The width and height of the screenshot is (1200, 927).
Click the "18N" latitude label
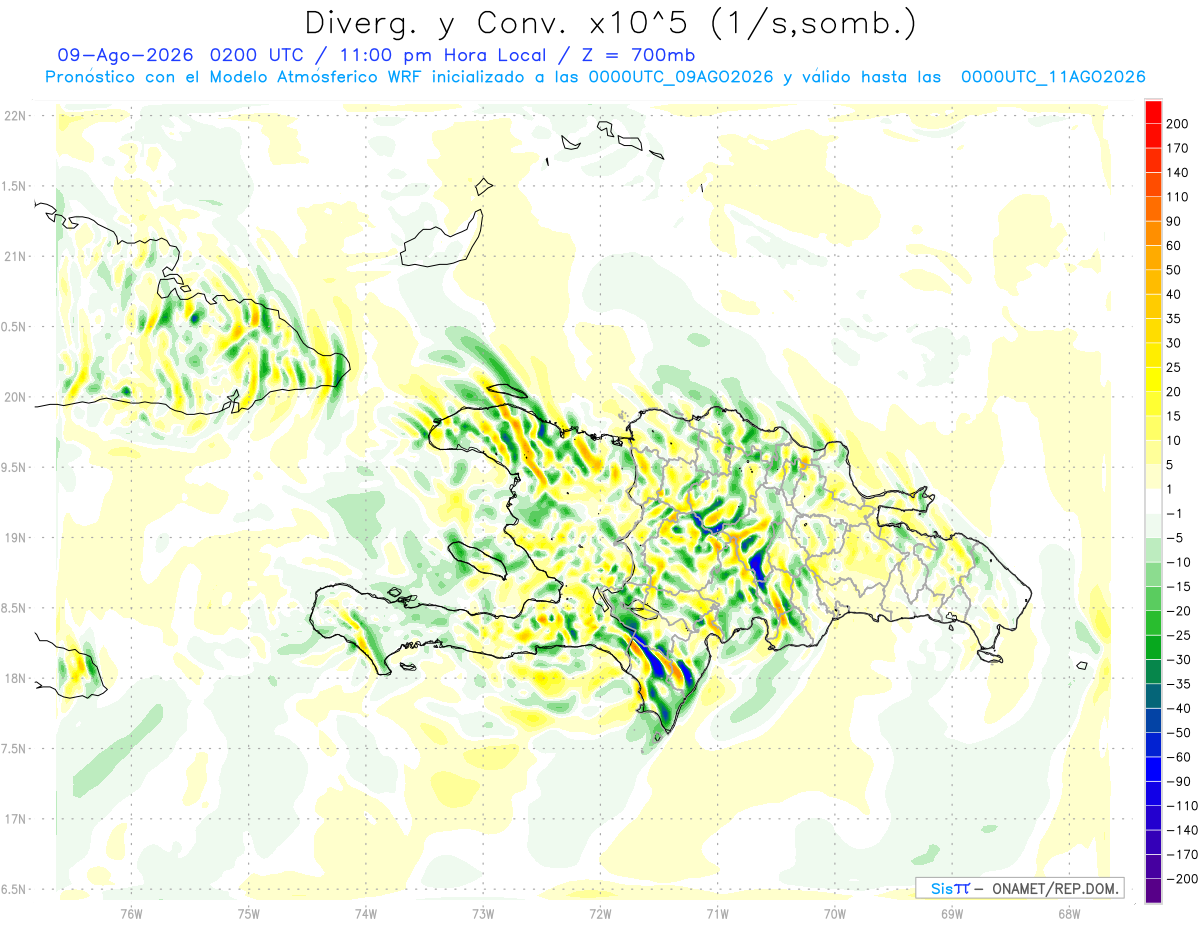[14, 678]
